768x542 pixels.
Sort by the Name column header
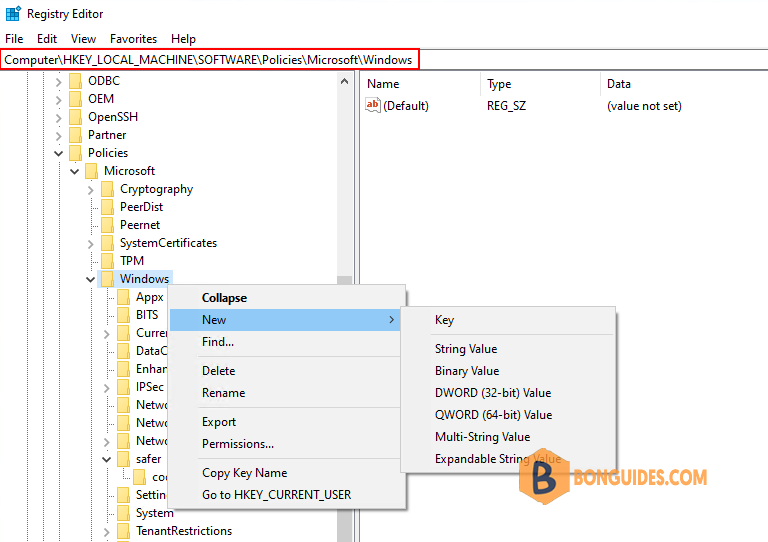tap(420, 84)
